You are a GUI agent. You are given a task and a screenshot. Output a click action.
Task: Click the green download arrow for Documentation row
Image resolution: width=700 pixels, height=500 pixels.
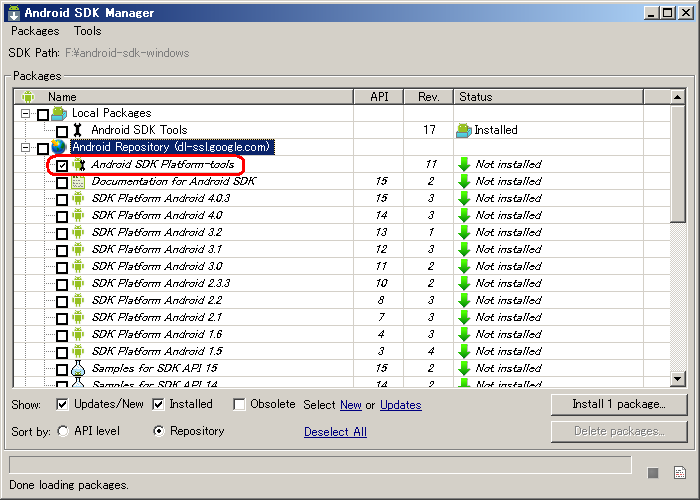tap(464, 181)
